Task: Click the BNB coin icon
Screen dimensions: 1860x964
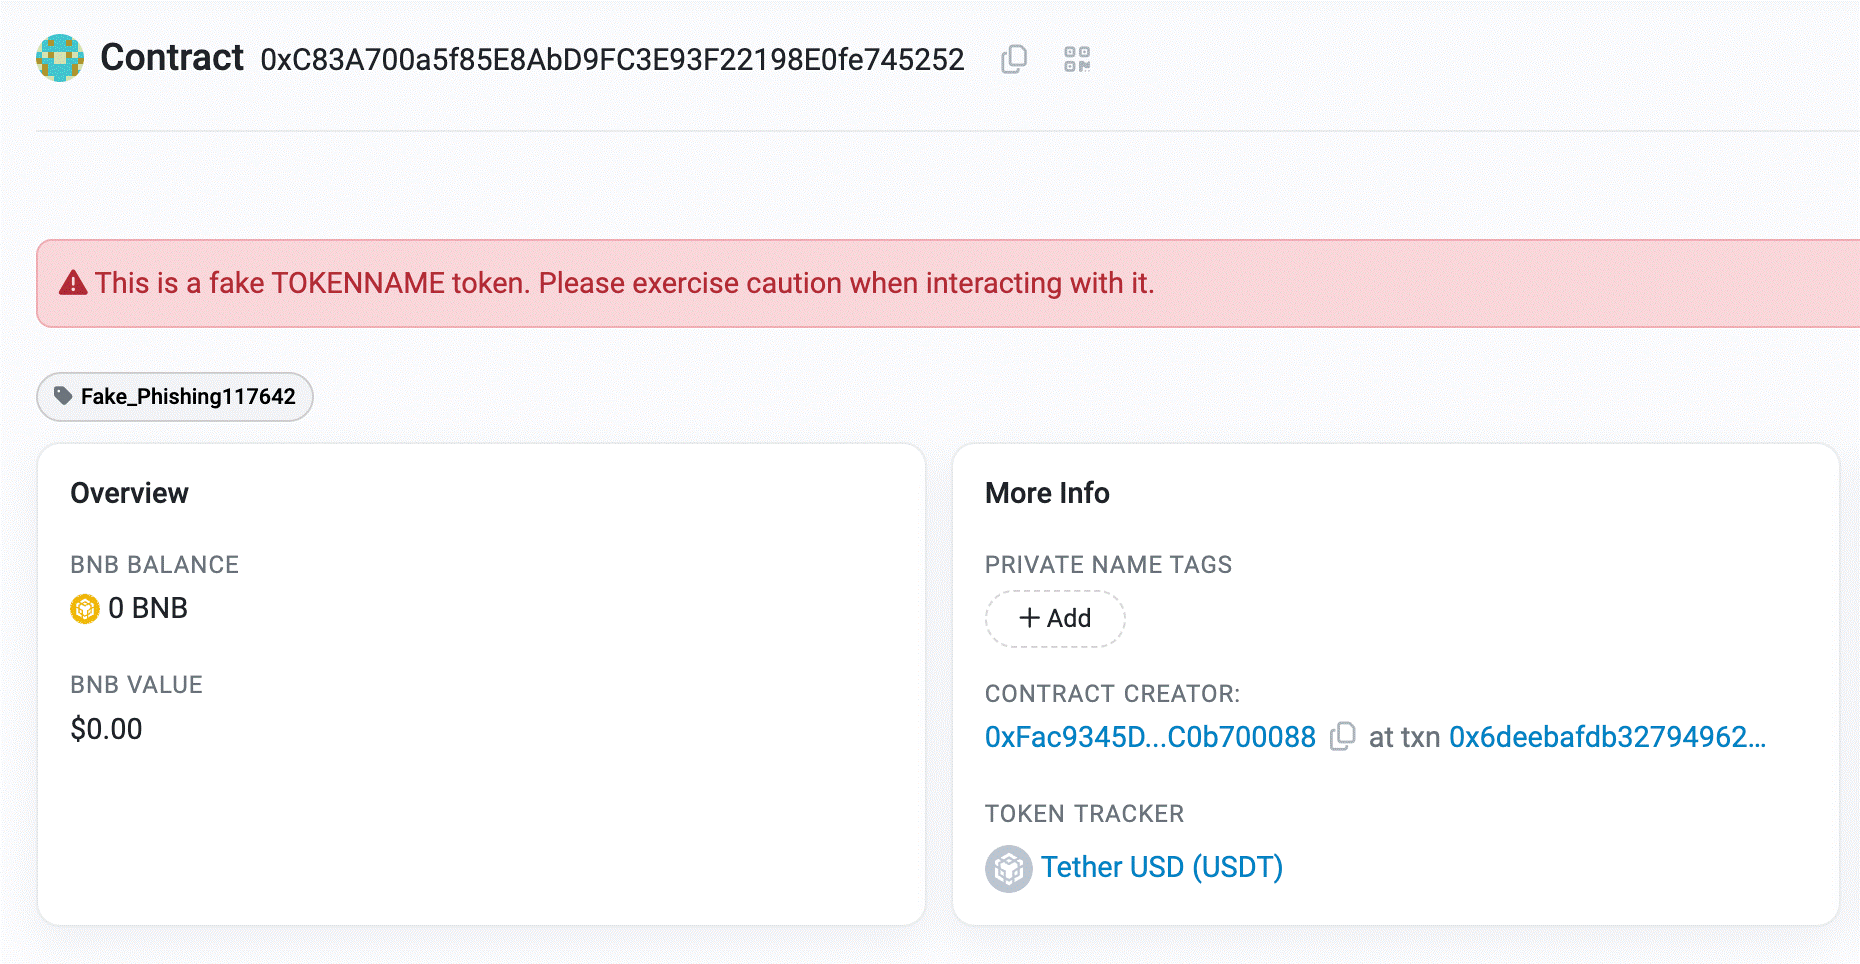Action: (x=85, y=608)
